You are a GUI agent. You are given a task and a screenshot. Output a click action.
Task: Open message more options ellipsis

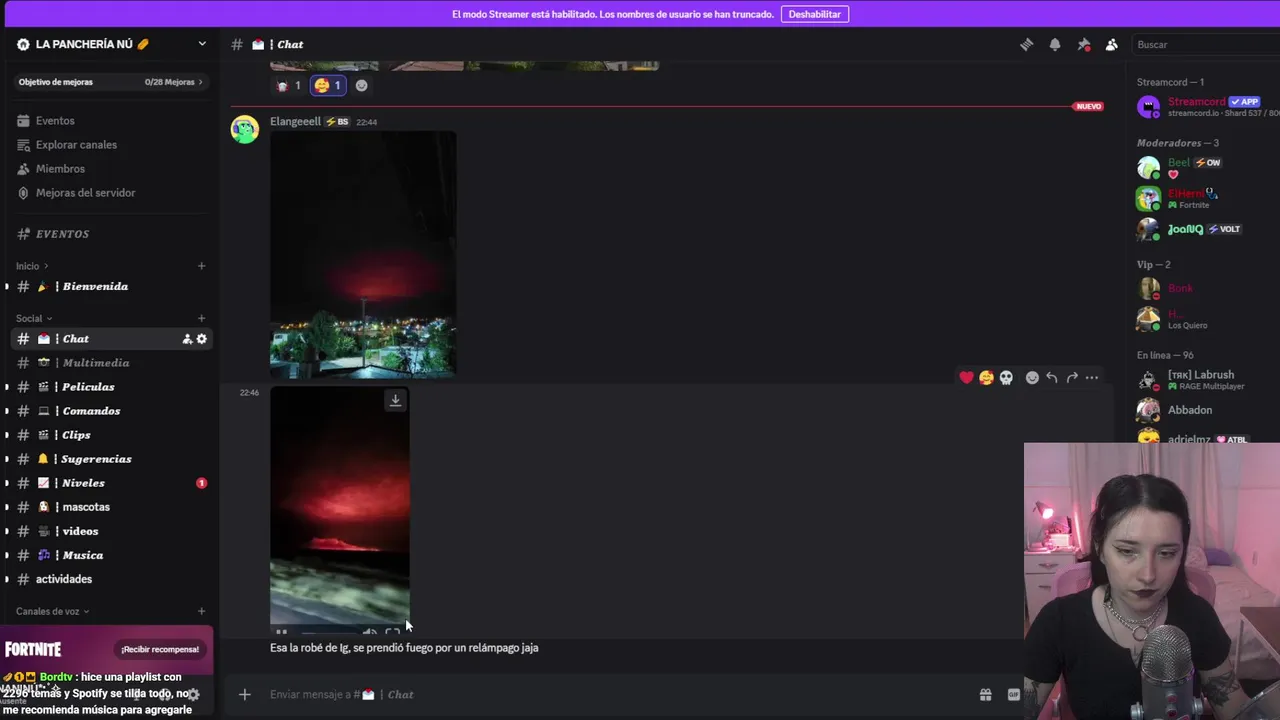click(x=1092, y=377)
